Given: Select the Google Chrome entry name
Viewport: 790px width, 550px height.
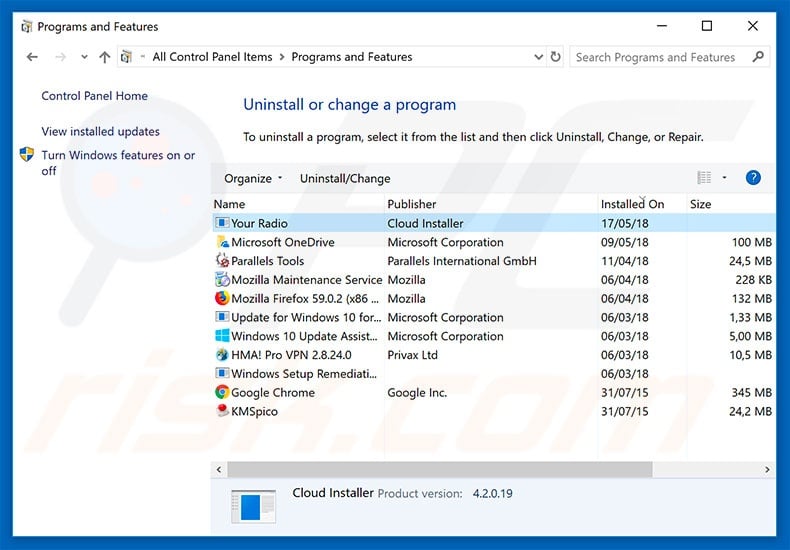Looking at the screenshot, I should point(273,393).
